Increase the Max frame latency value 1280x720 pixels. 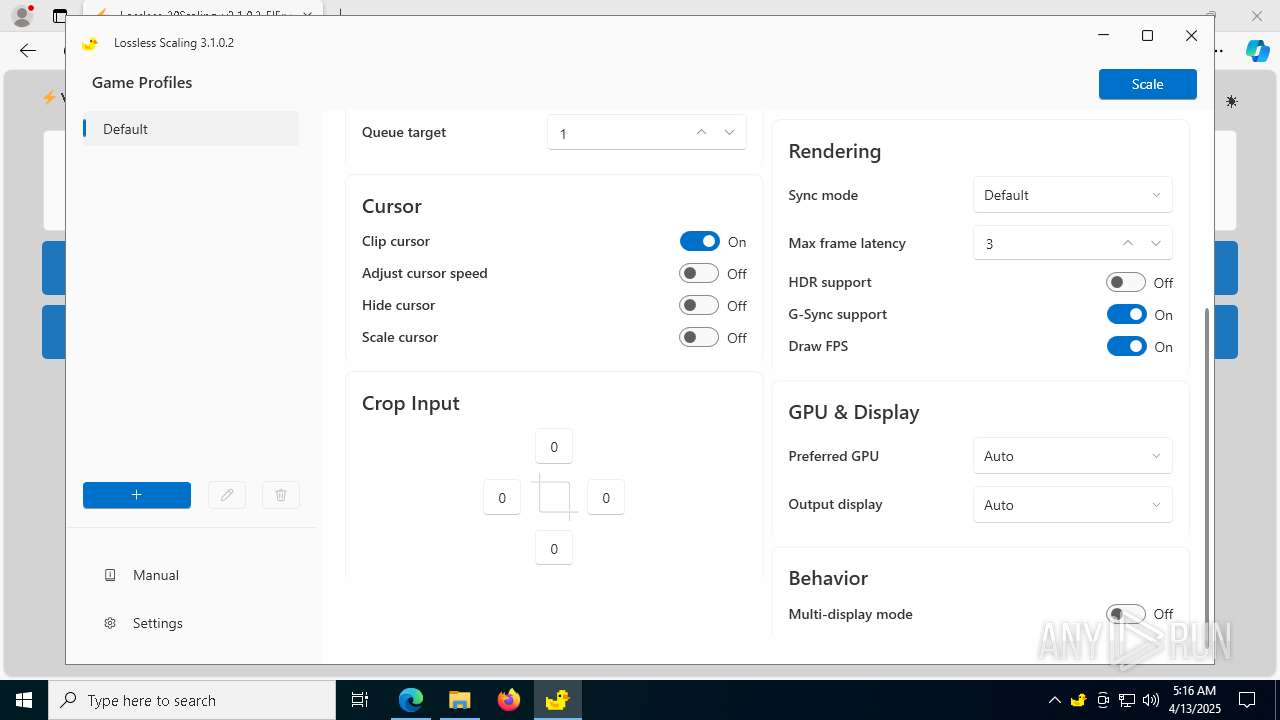tap(1128, 243)
